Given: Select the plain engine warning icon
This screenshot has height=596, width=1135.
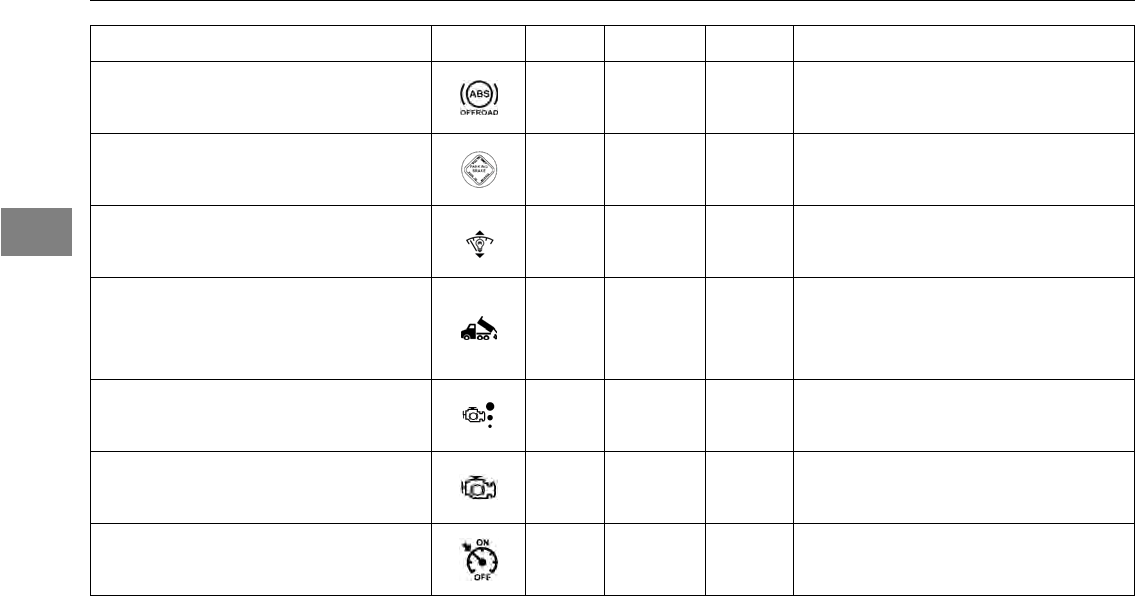Looking at the screenshot, I should 478,487.
